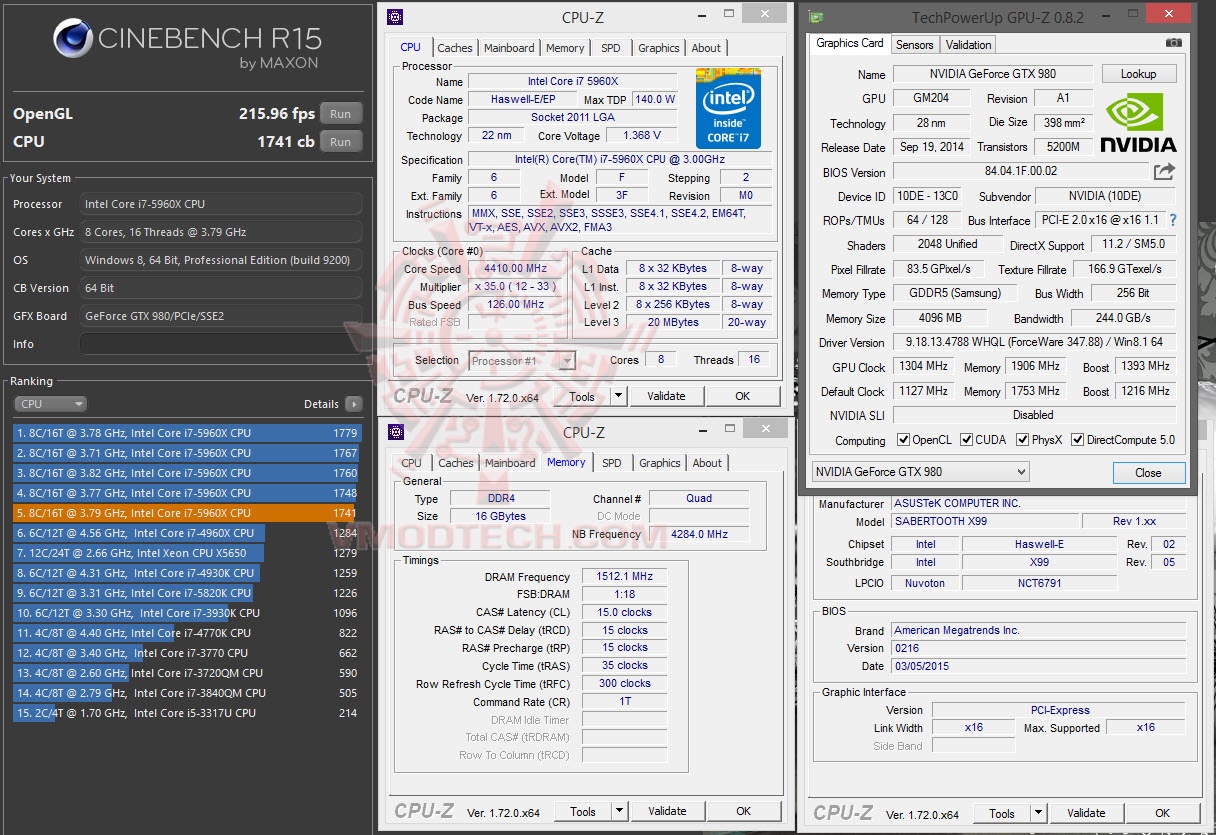This screenshot has width=1216, height=835.
Task: Run the OpenGL benchmark in Cinebench
Action: click(x=340, y=114)
